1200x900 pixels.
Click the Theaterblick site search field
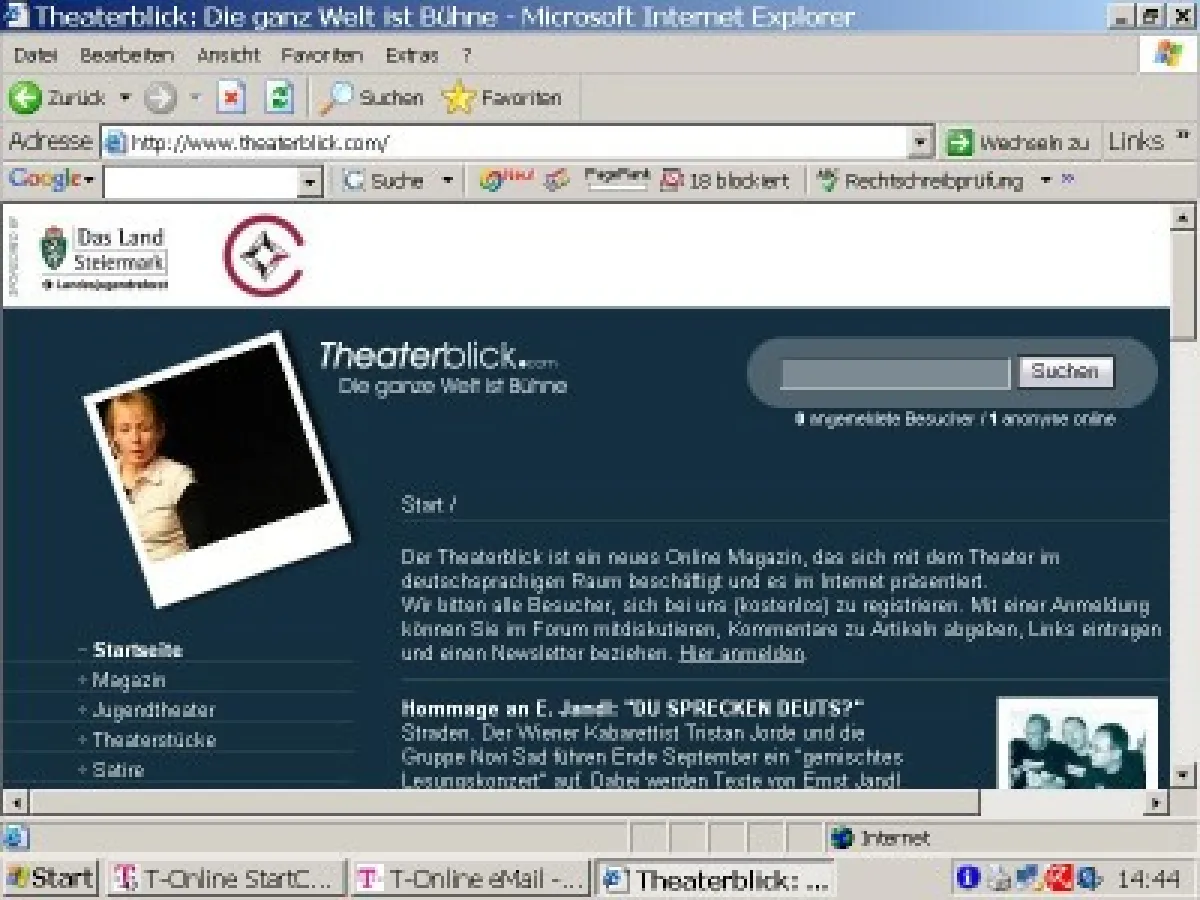point(894,374)
